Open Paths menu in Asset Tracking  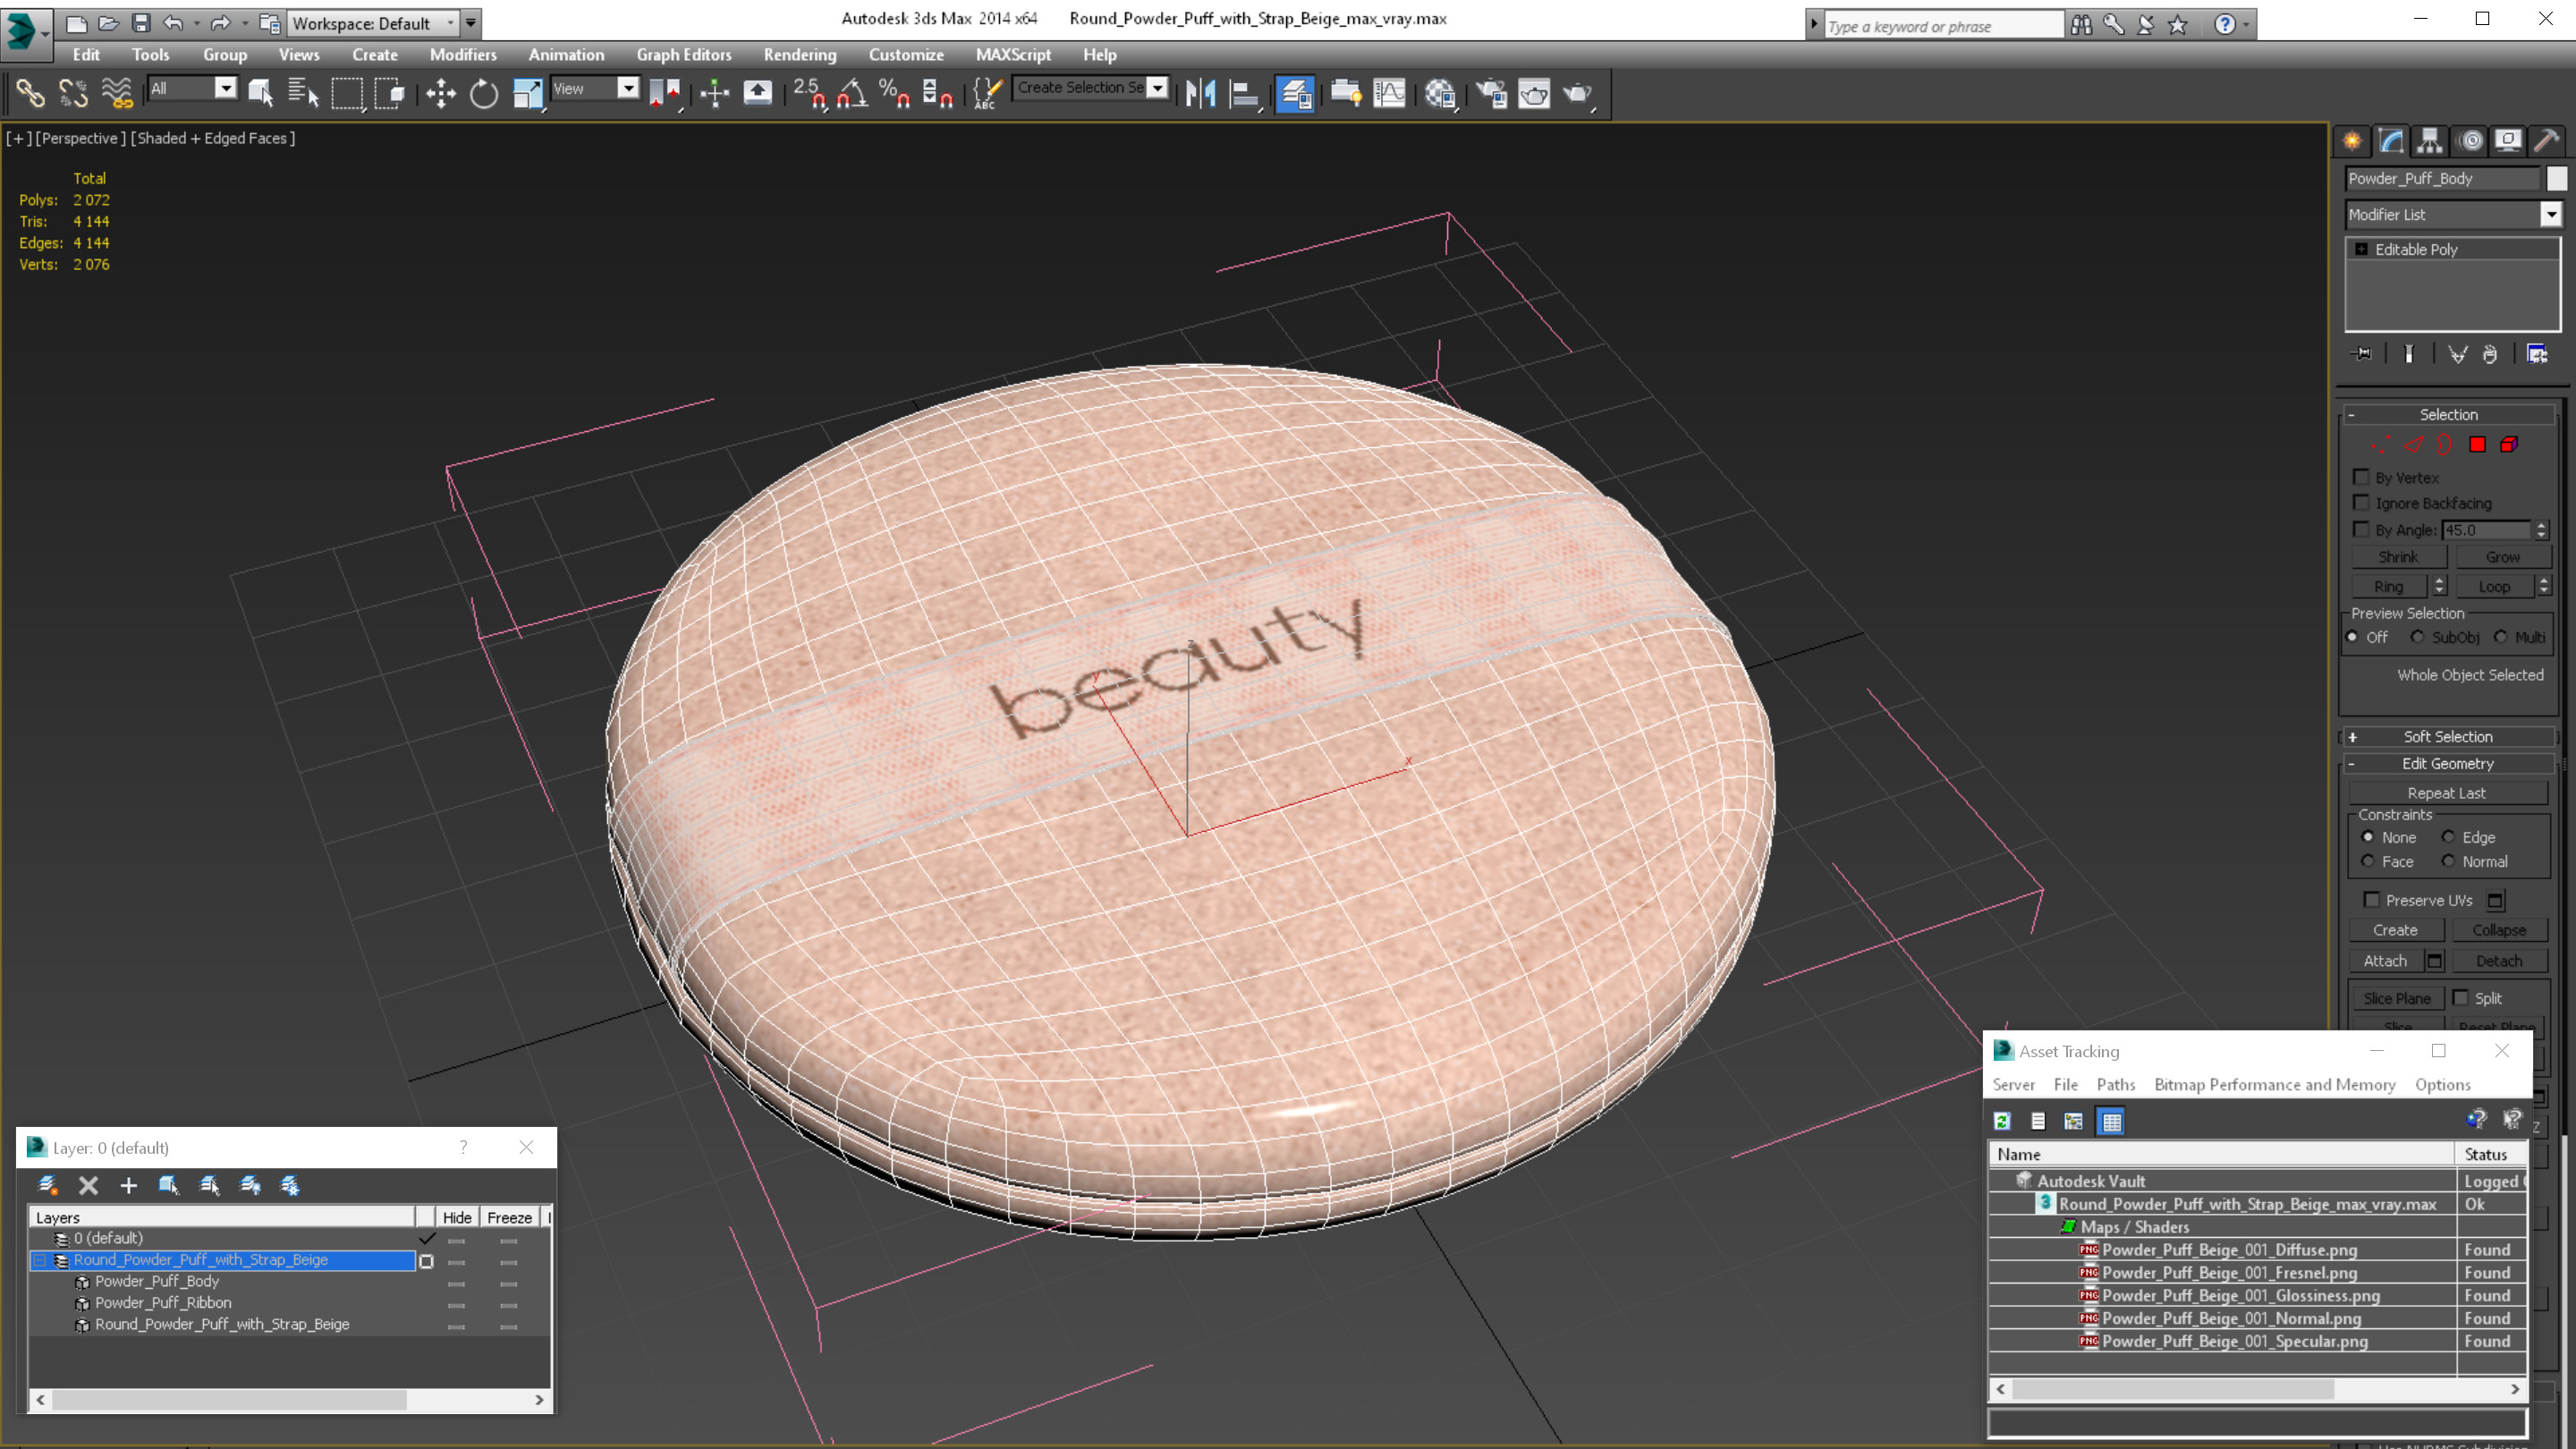2115,1084
